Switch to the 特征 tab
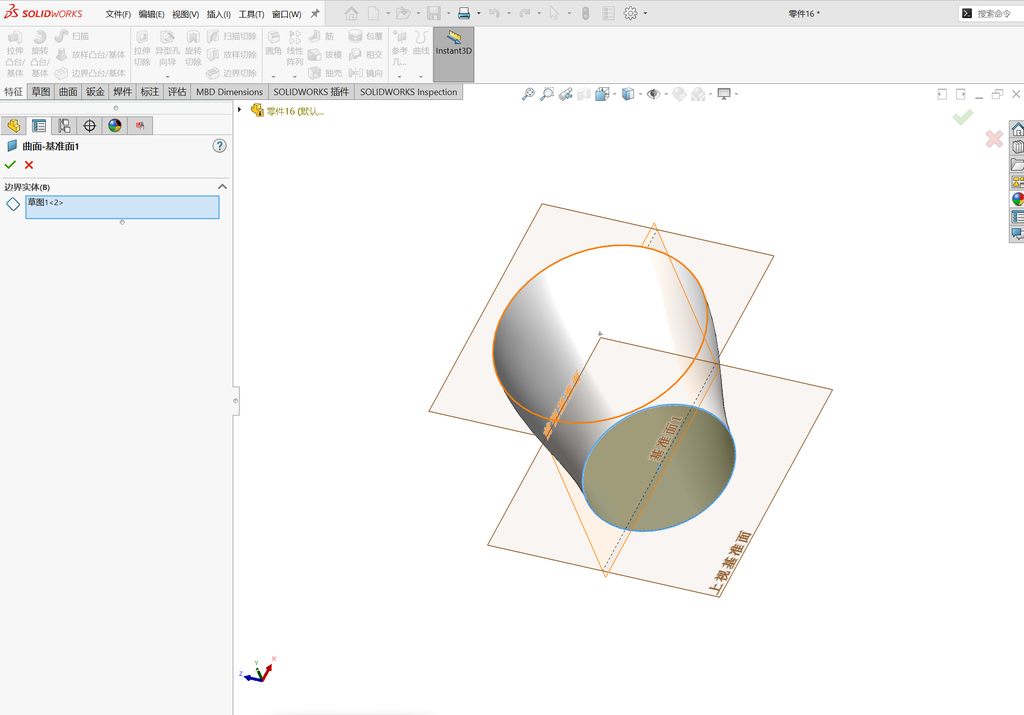This screenshot has width=1024, height=715. coord(14,92)
